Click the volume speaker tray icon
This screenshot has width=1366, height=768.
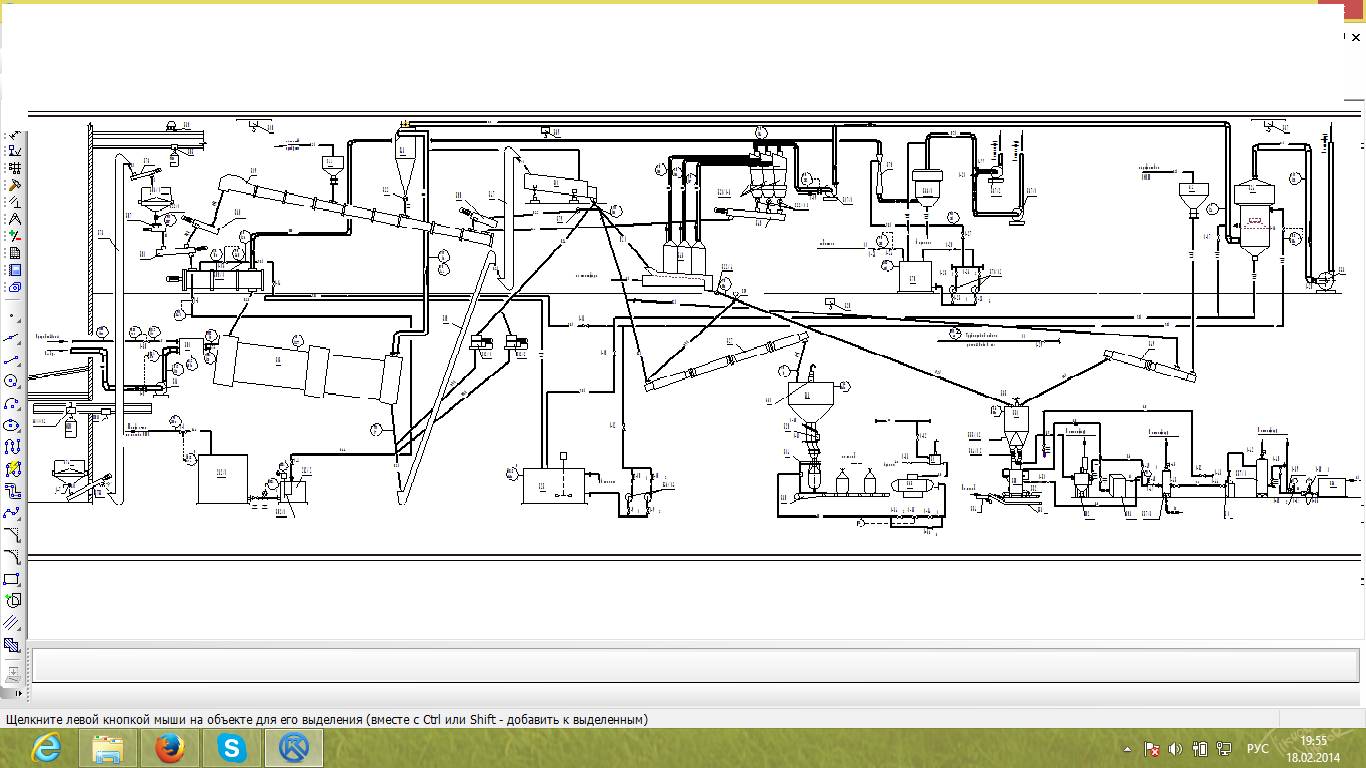(x=1176, y=749)
